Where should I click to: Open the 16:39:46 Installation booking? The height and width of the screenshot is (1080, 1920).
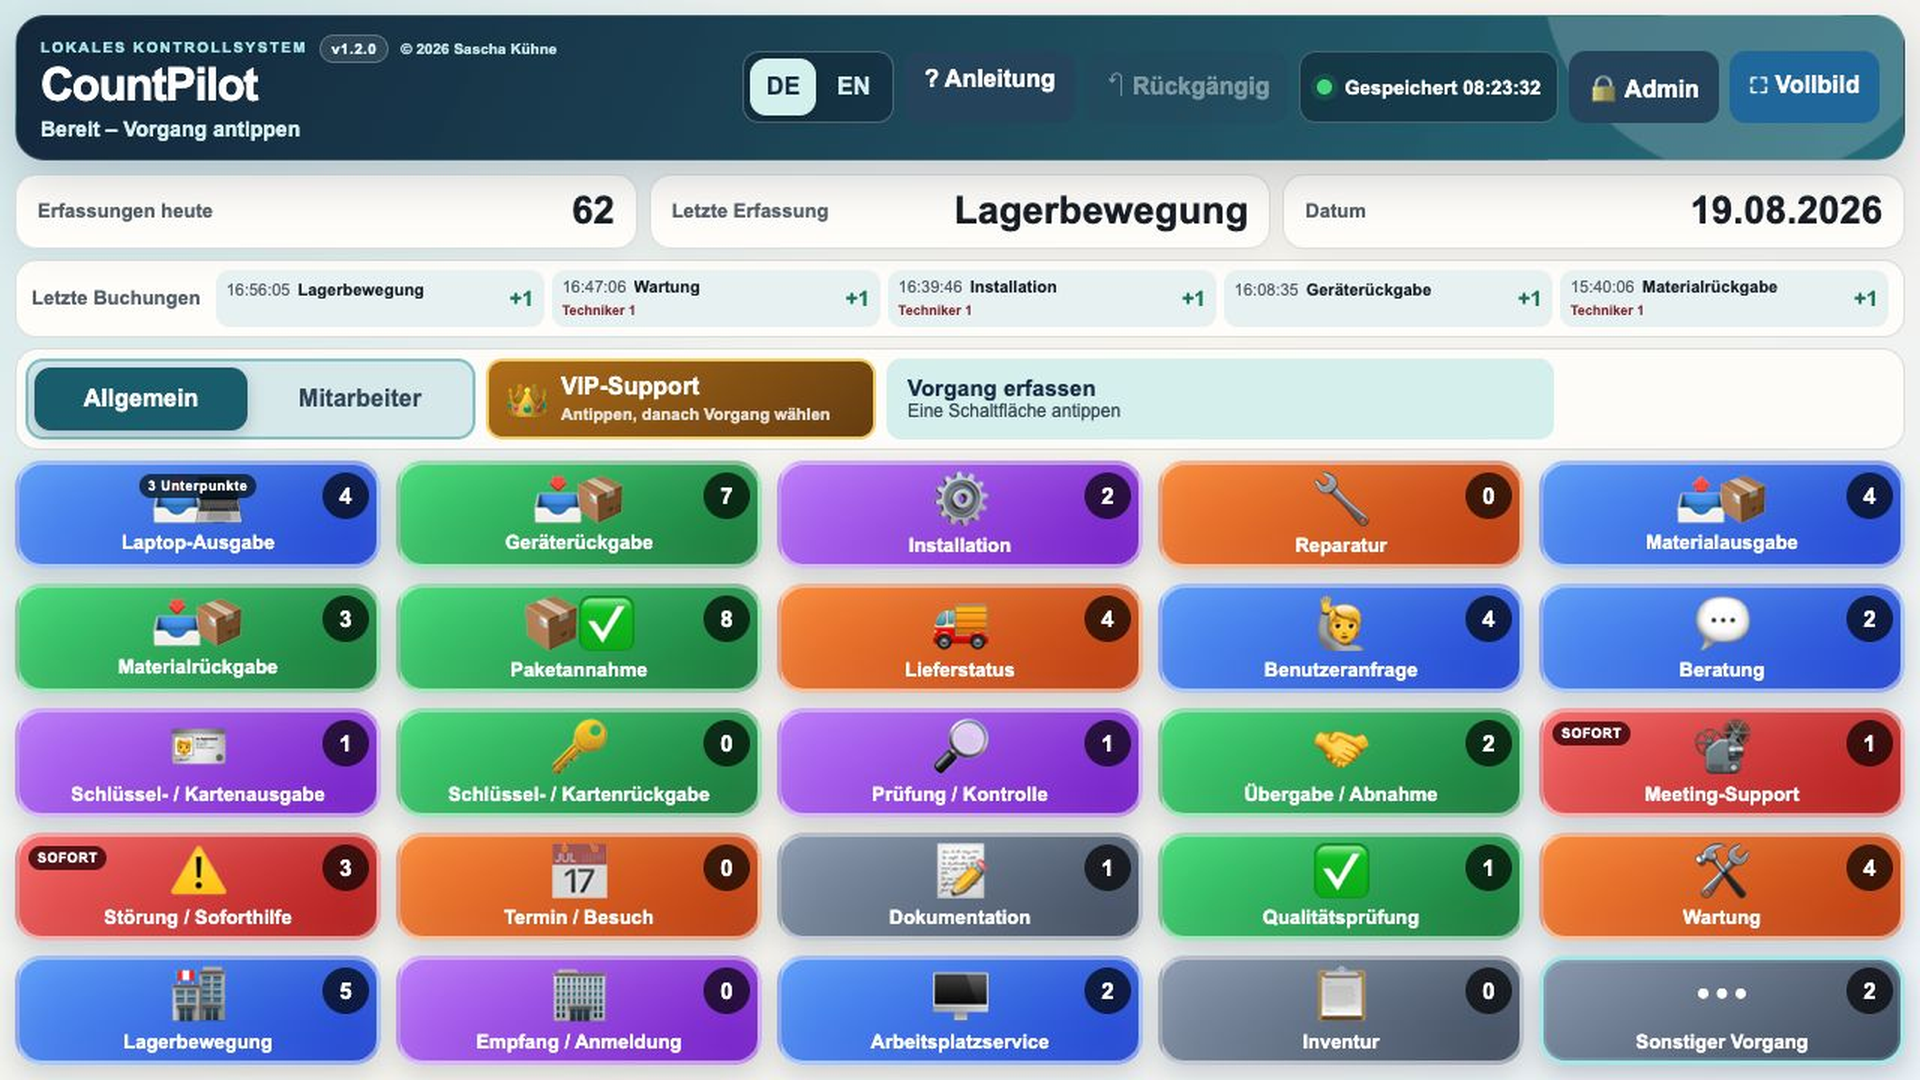(x=1052, y=298)
